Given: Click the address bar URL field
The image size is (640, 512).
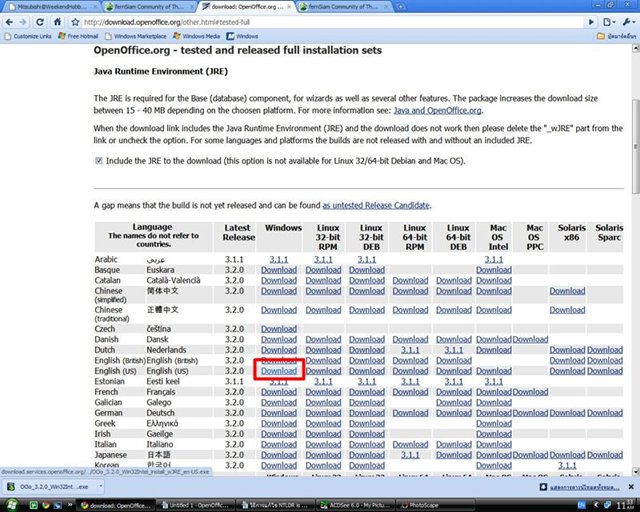Looking at the screenshot, I should pyautogui.click(x=300, y=21).
